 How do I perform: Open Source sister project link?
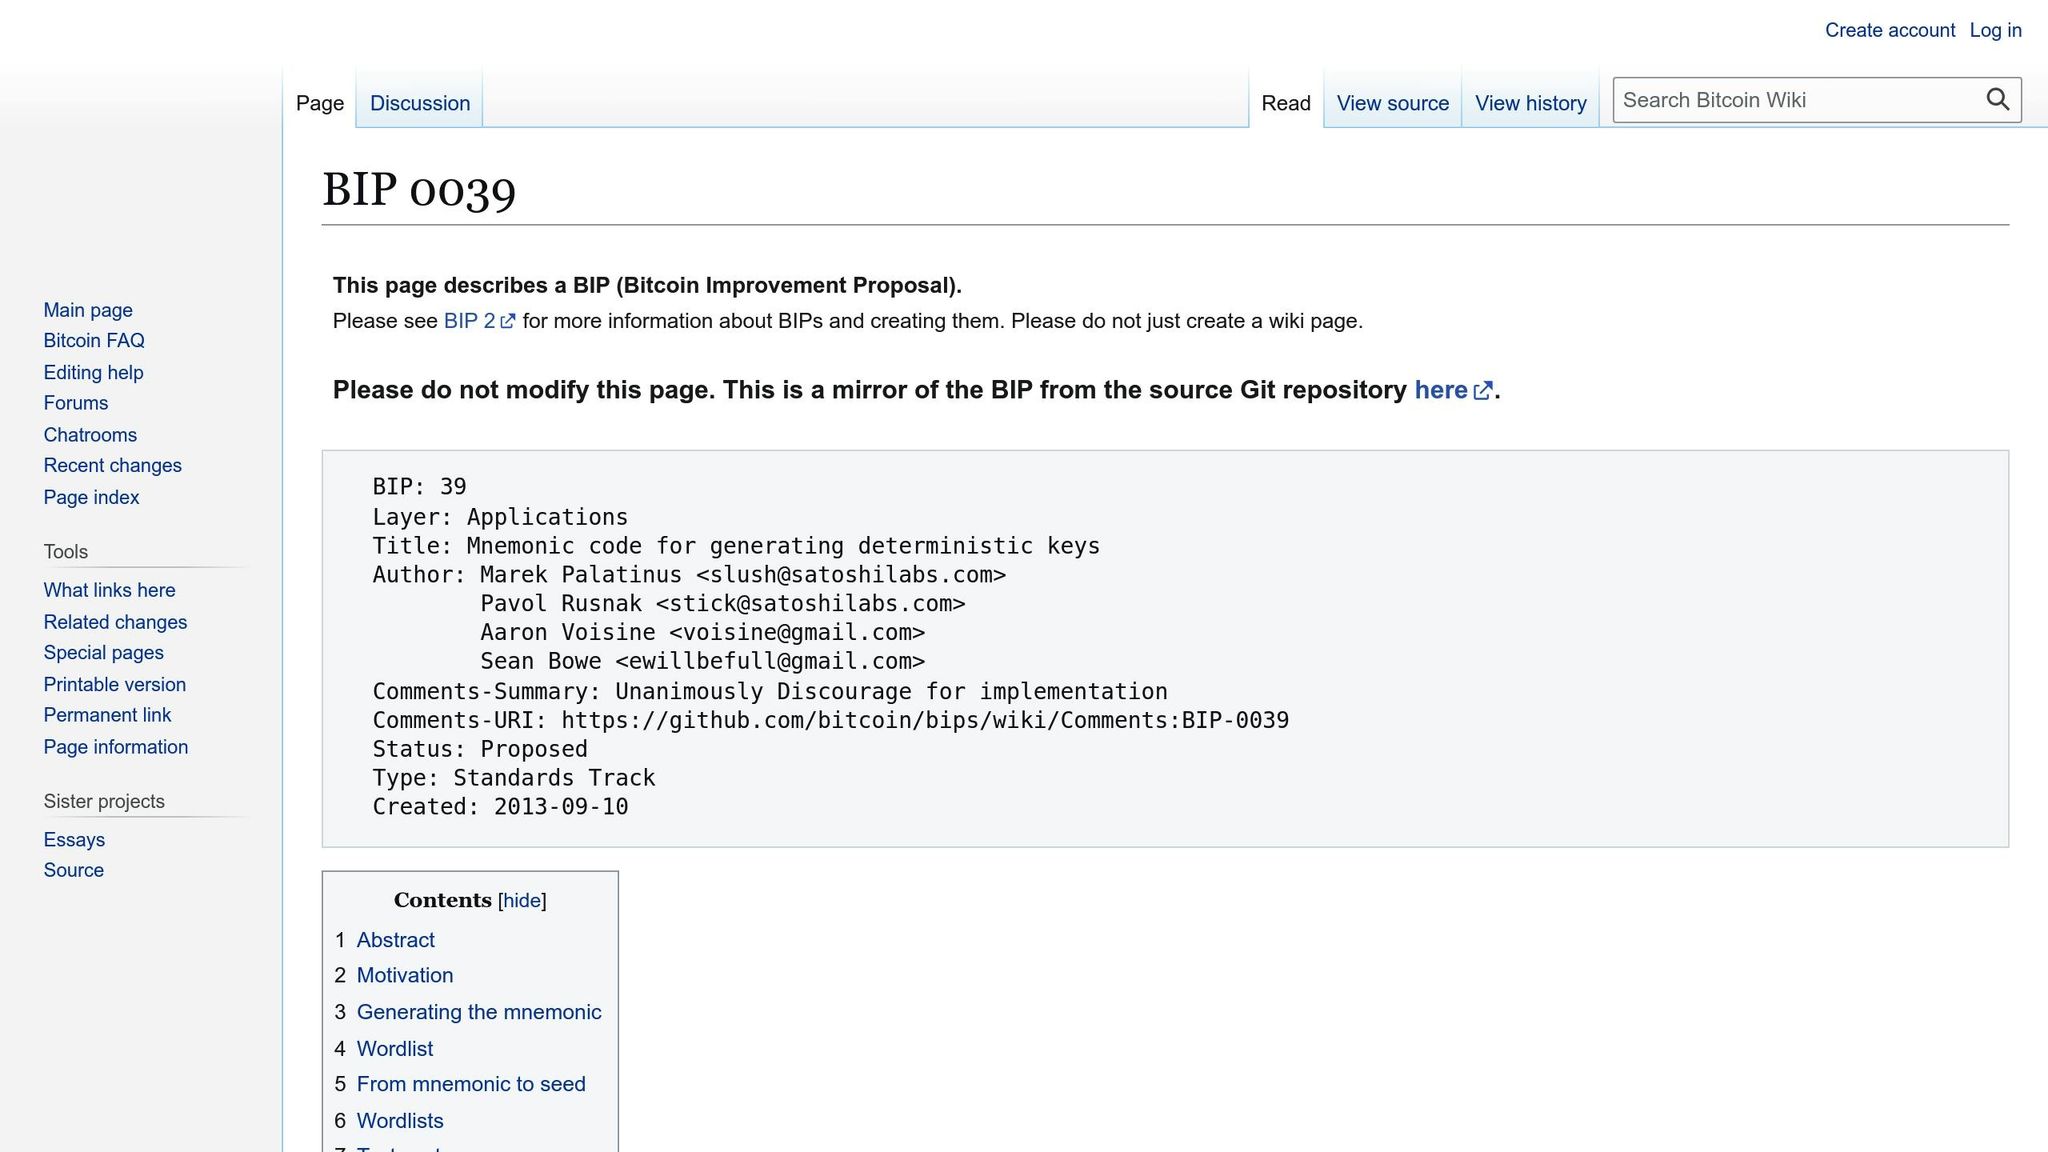tap(74, 870)
